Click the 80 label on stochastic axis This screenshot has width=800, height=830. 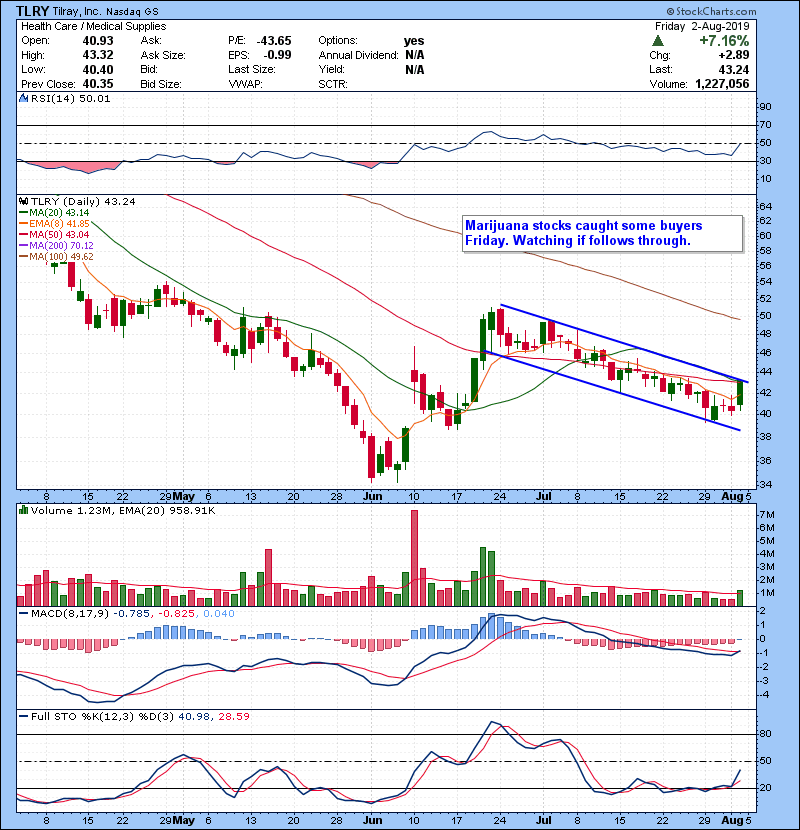click(765, 734)
